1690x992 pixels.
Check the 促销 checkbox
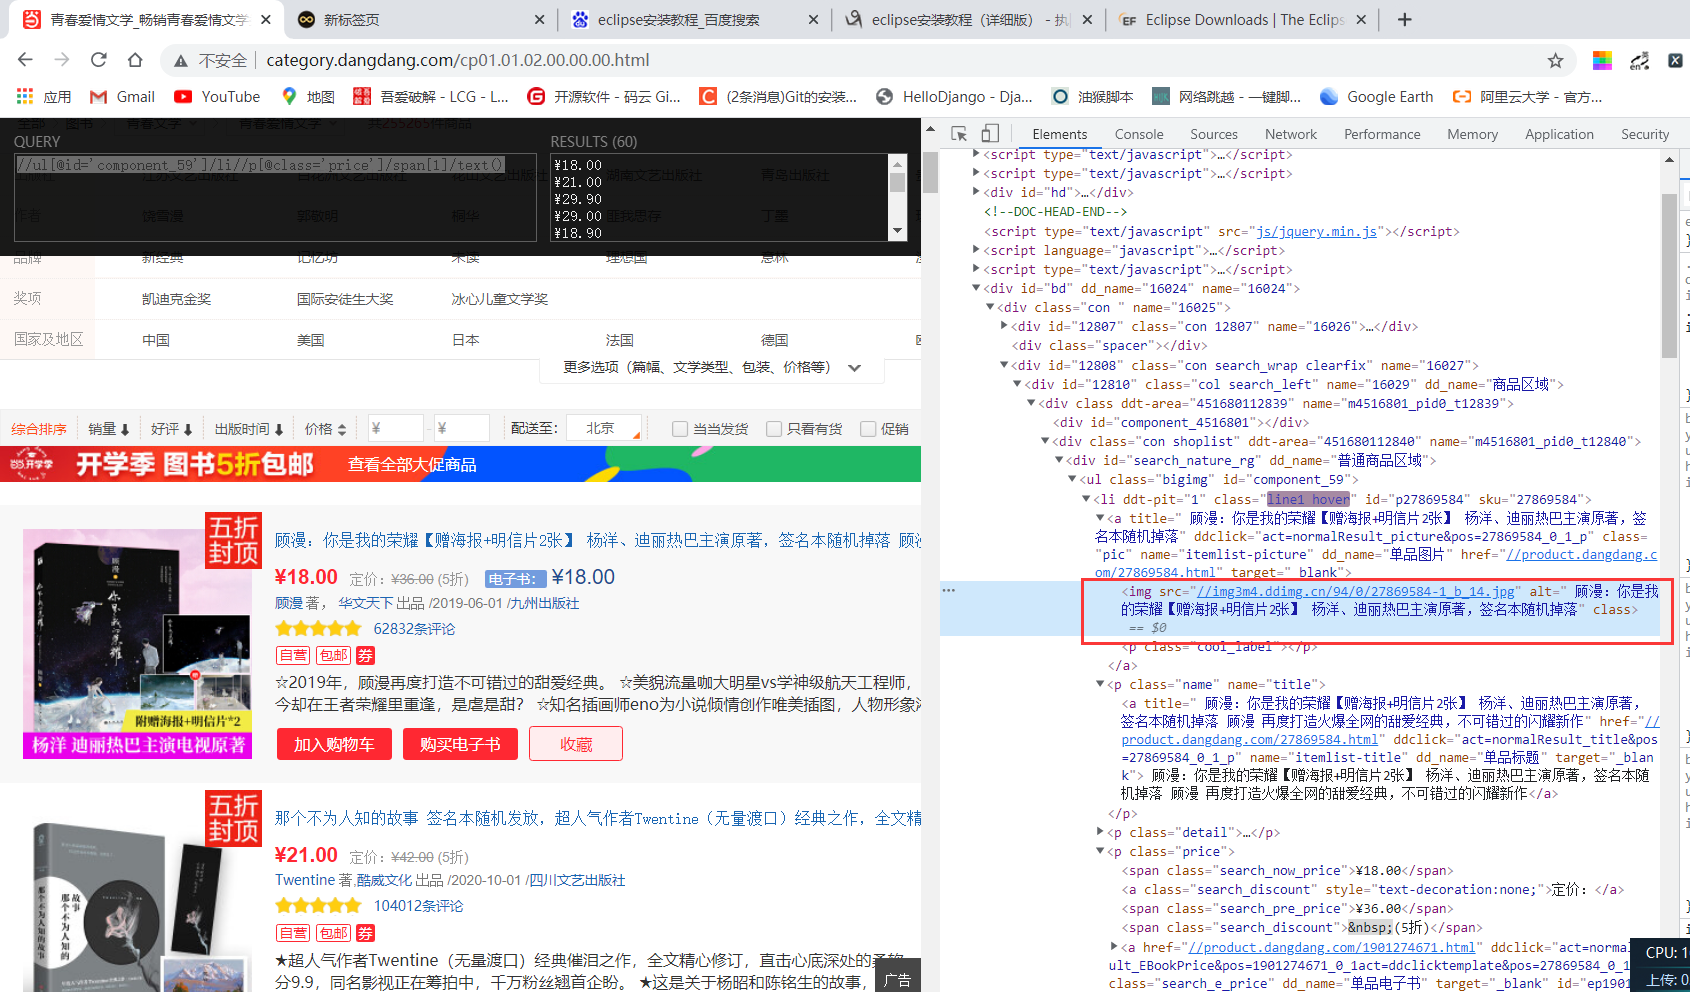pos(868,429)
